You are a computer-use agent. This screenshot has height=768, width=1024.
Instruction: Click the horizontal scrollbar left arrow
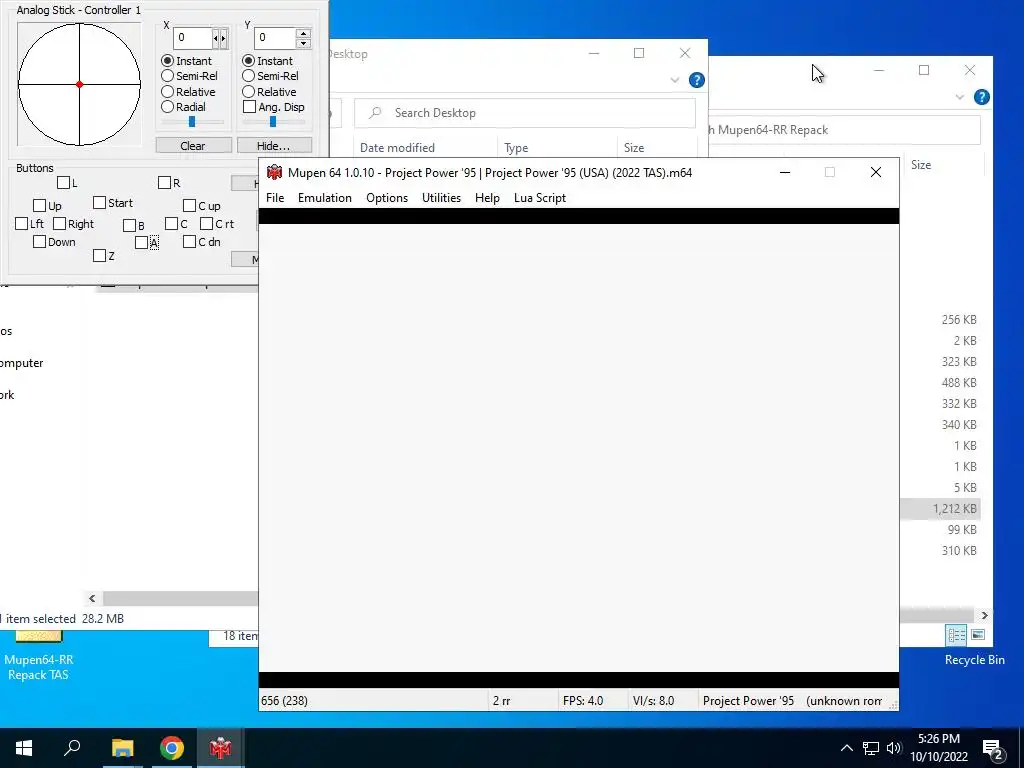click(92, 598)
